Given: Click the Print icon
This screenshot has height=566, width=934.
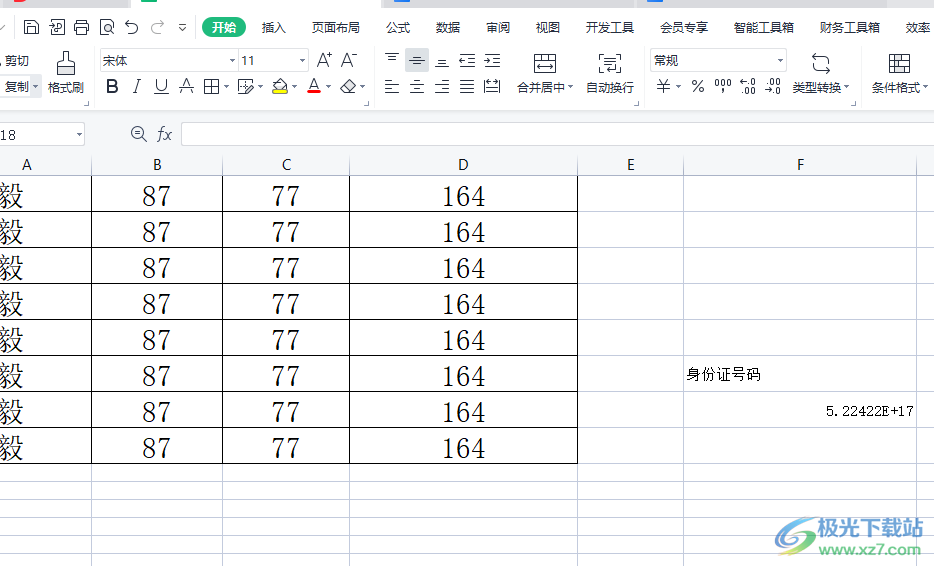Looking at the screenshot, I should [82, 27].
